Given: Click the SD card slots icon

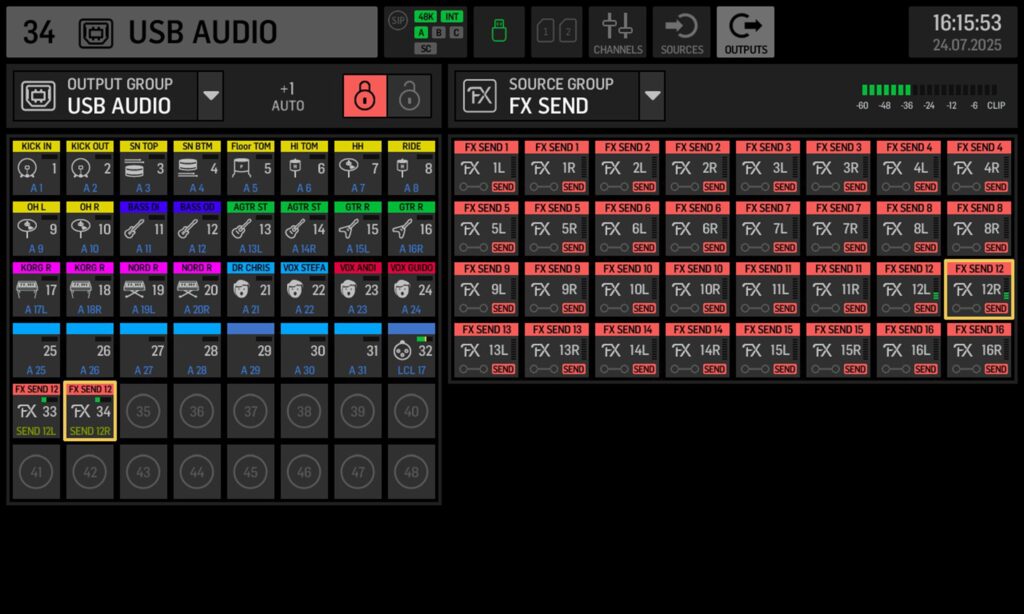Looking at the screenshot, I should (557, 32).
